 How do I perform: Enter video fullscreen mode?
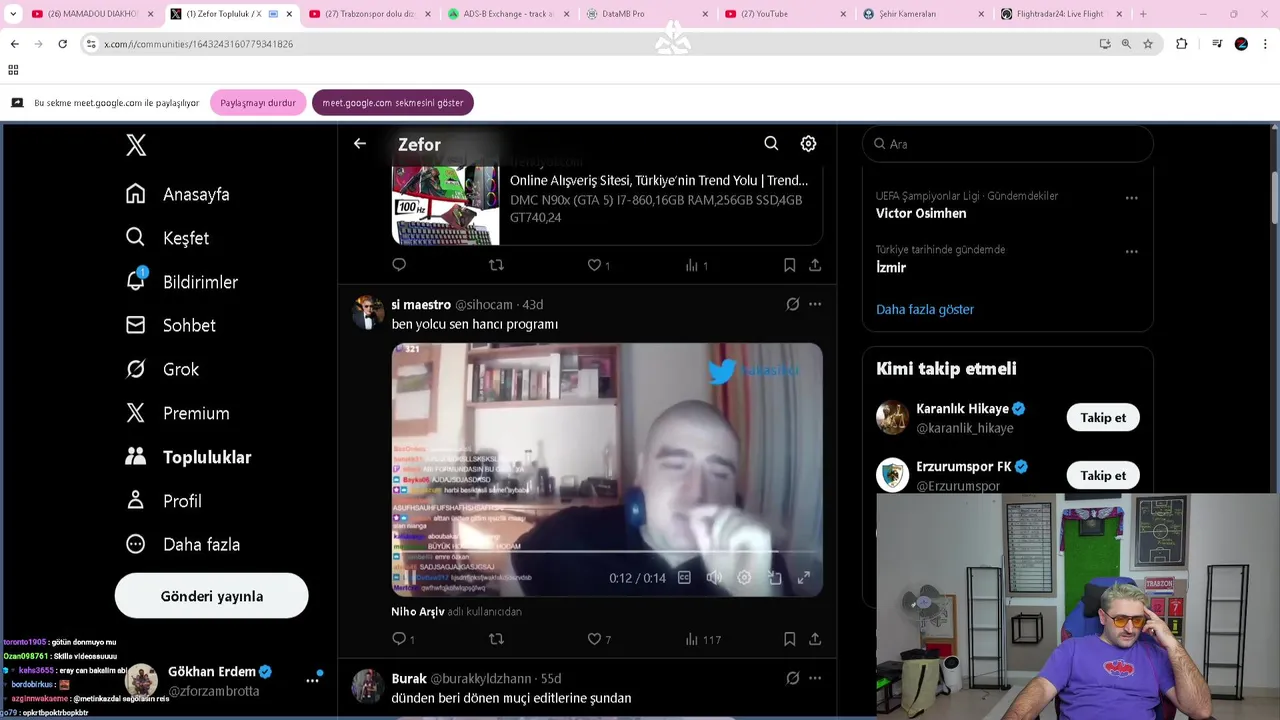[x=803, y=577]
